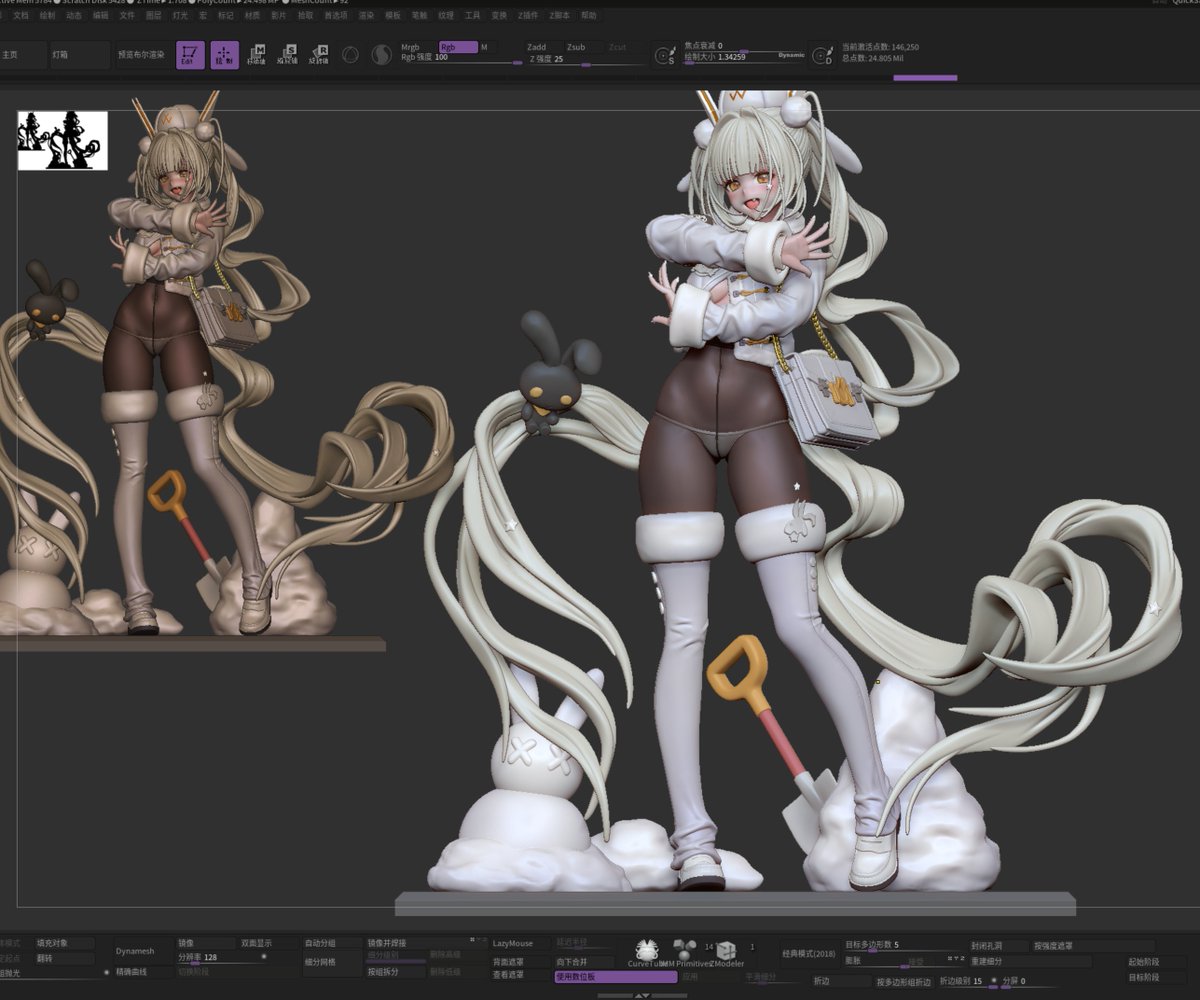Viewport: 1200px width, 1000px height.
Task: Toggle the Dynamic brush size option
Action: (791, 55)
